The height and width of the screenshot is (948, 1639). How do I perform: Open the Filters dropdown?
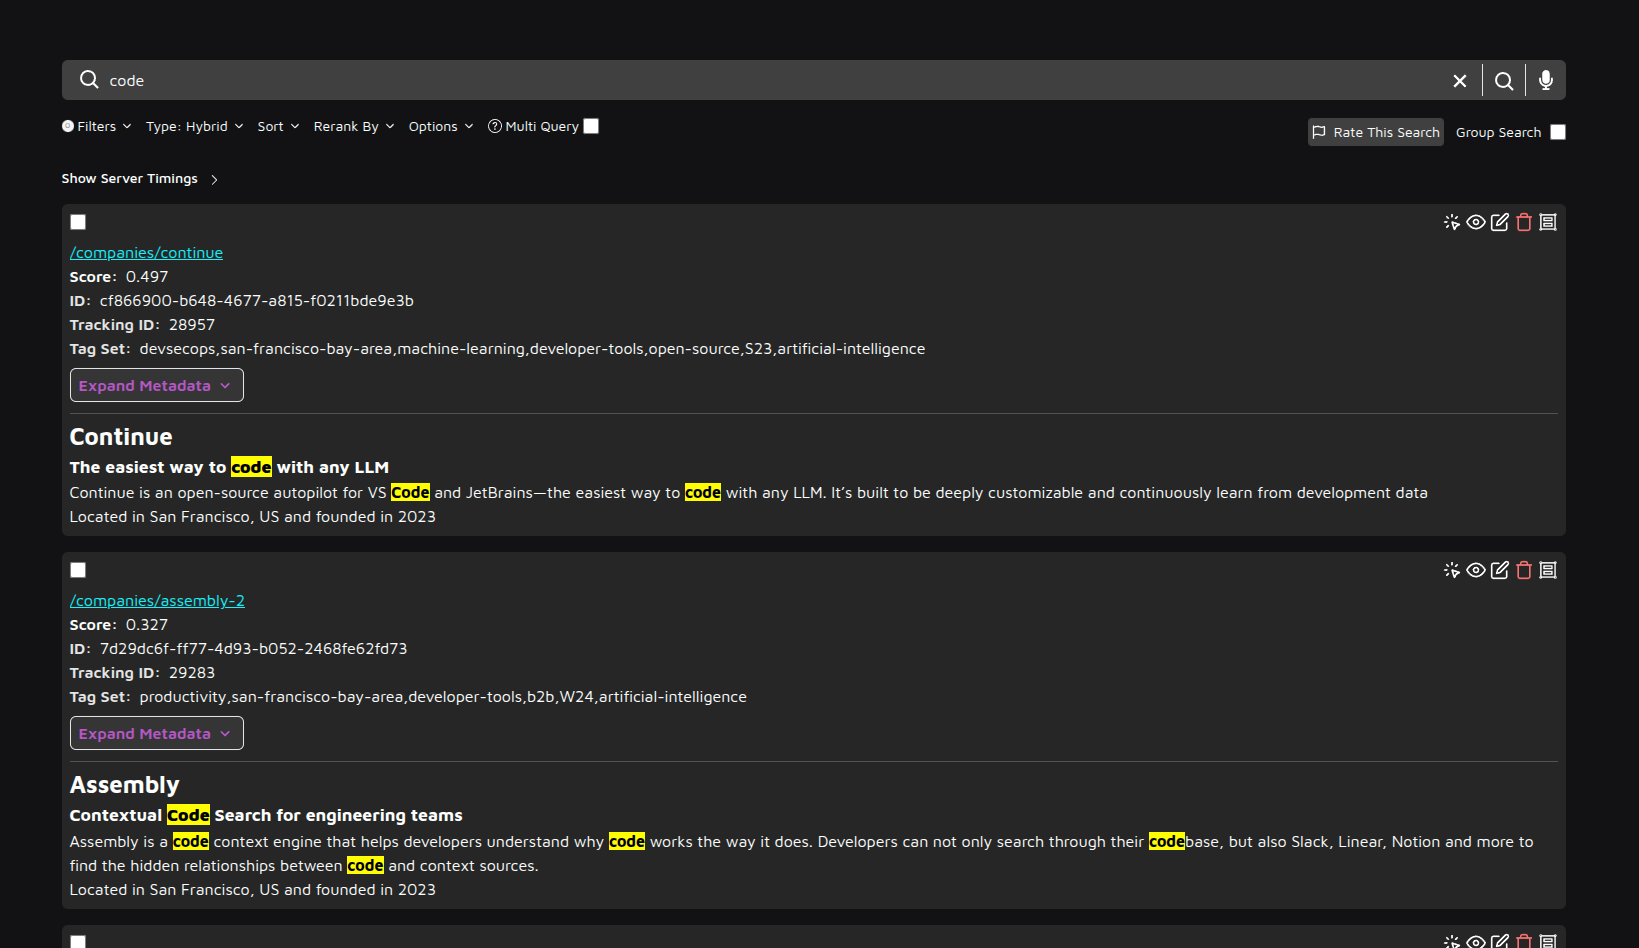click(x=97, y=126)
